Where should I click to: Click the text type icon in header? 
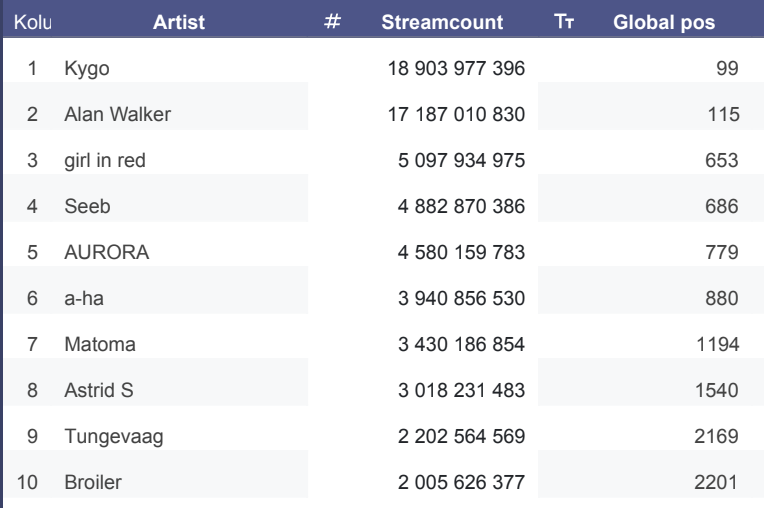pyautogui.click(x=563, y=22)
